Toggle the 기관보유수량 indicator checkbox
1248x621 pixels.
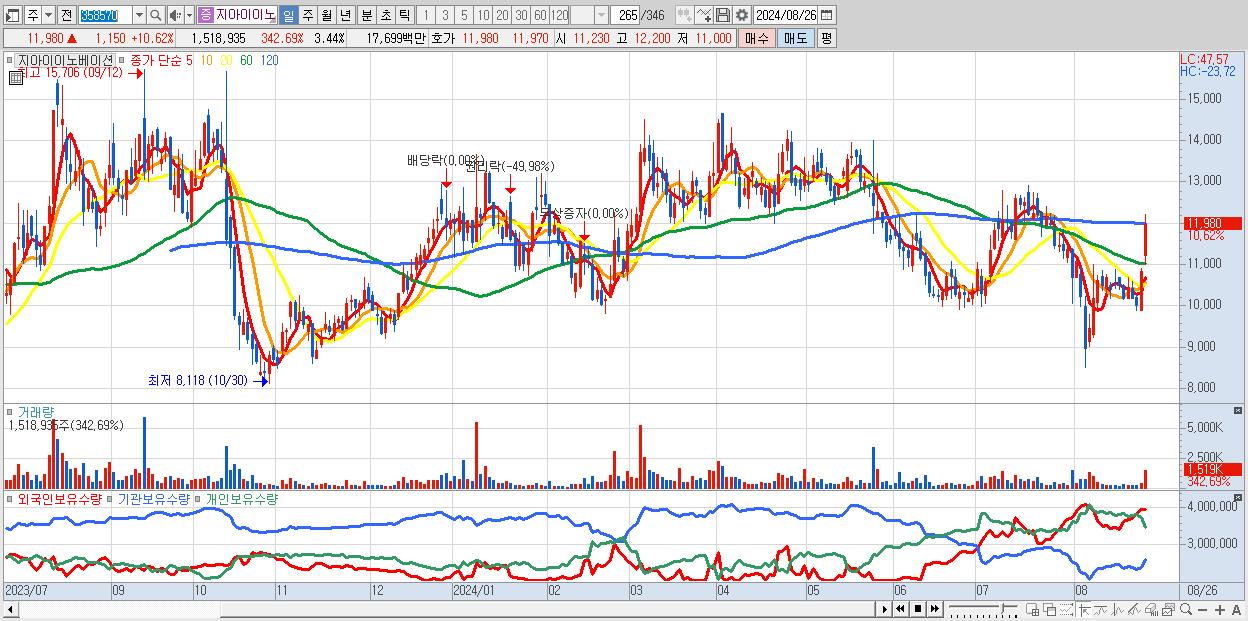[x=111, y=498]
